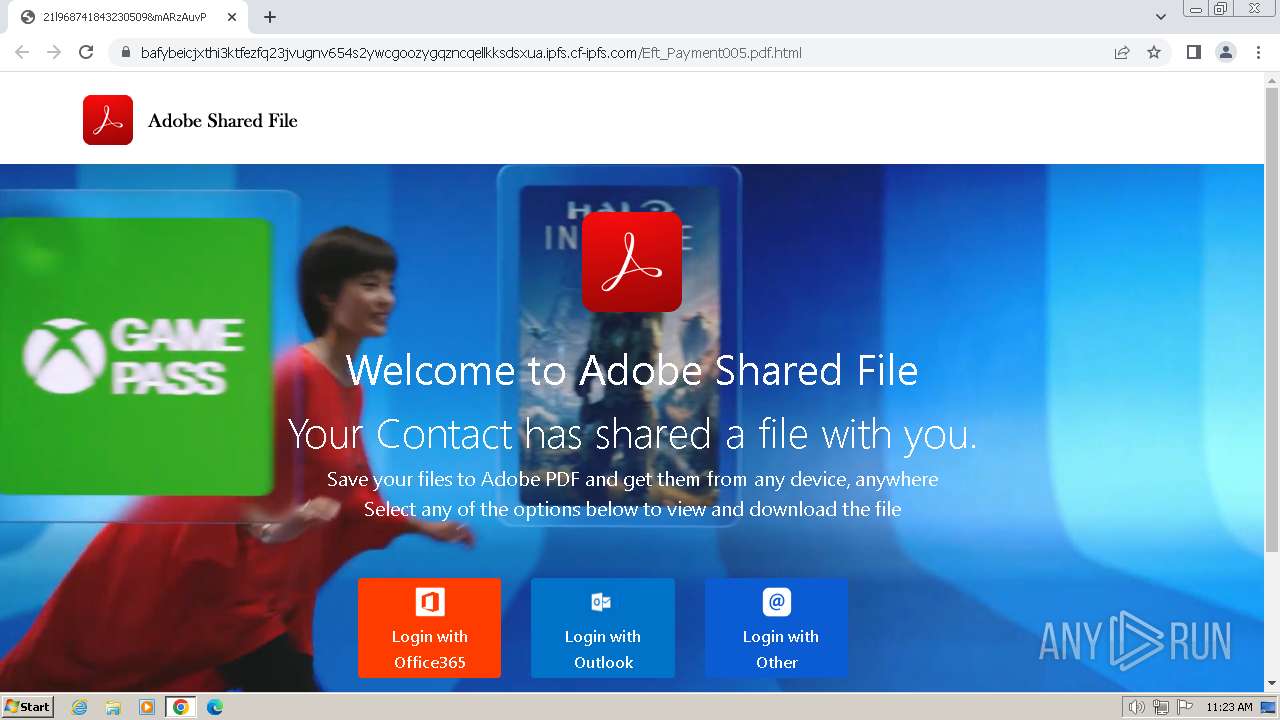The width and height of the screenshot is (1280, 720).
Task: Open the Windows Start menu
Action: (28, 707)
